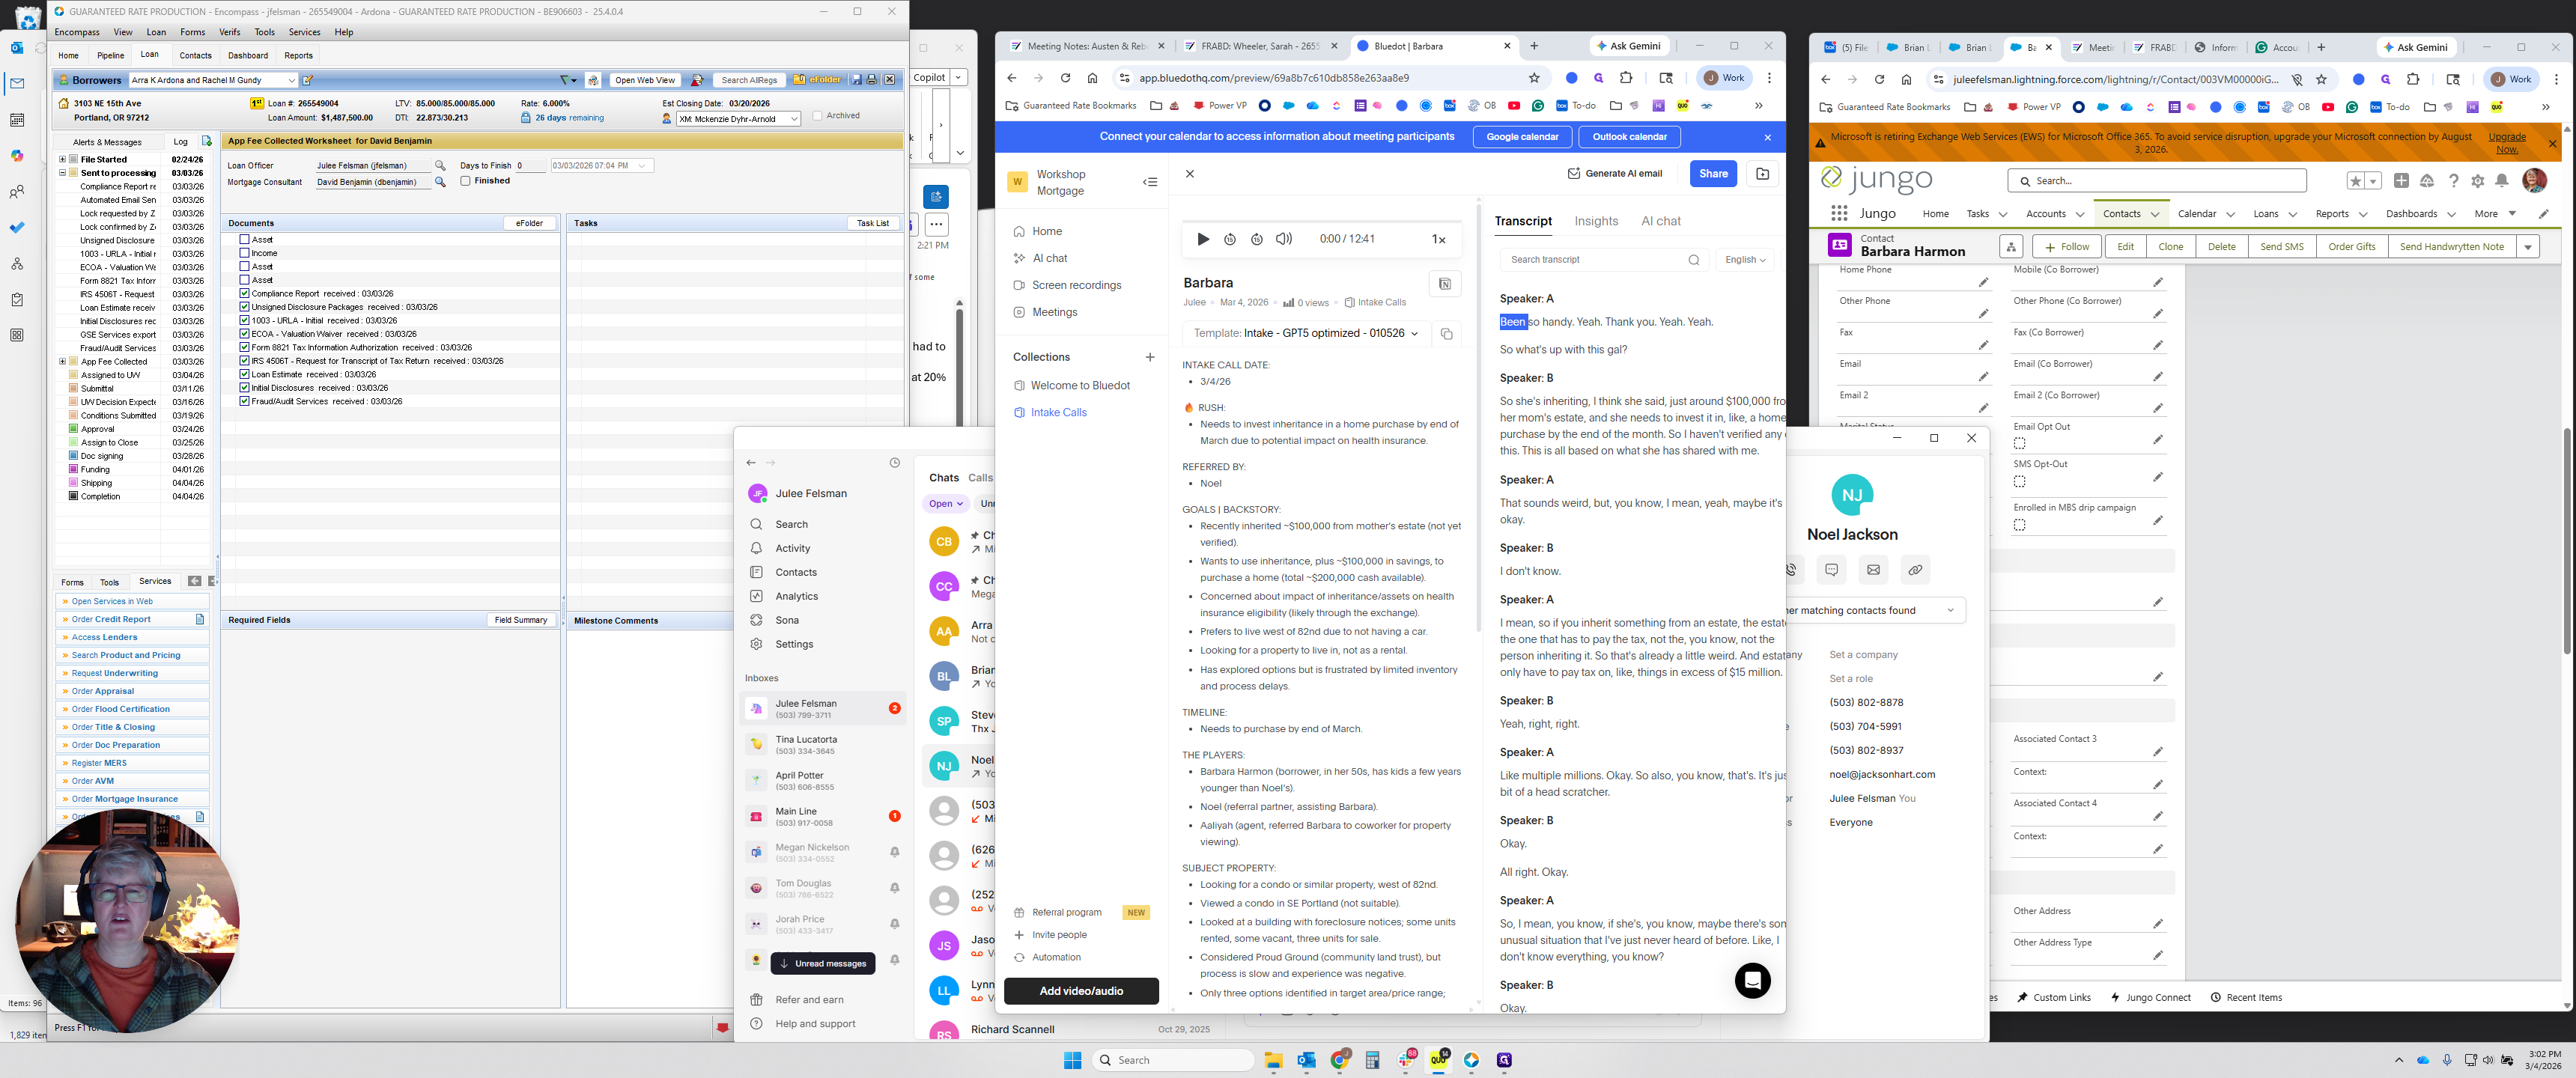Open Bluedot chat bubble button
Screen dimensions: 2576x1078
1752,980
